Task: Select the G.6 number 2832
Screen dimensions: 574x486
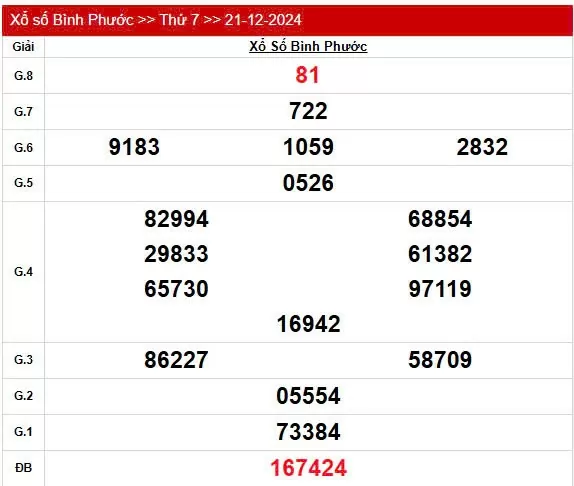Action: [x=482, y=147]
